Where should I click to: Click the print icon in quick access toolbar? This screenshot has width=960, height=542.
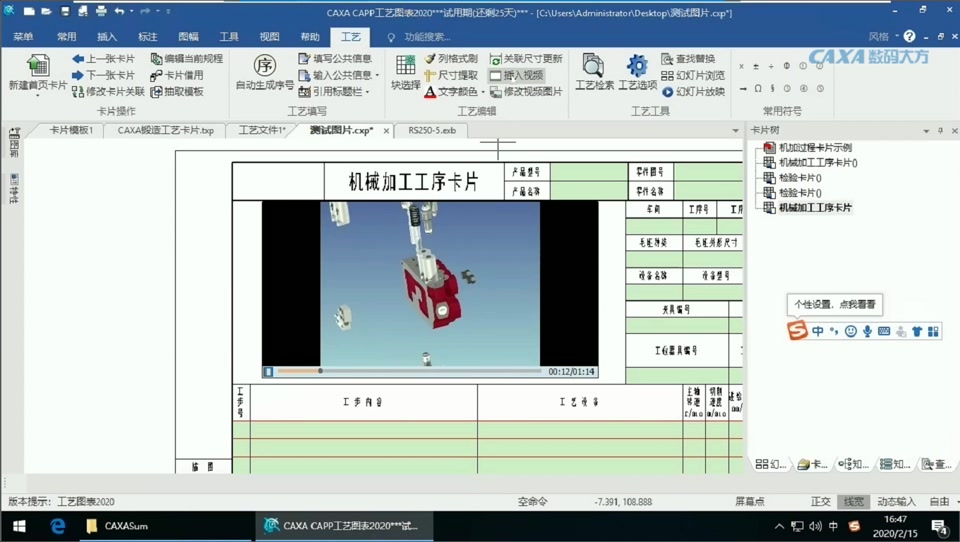(101, 11)
